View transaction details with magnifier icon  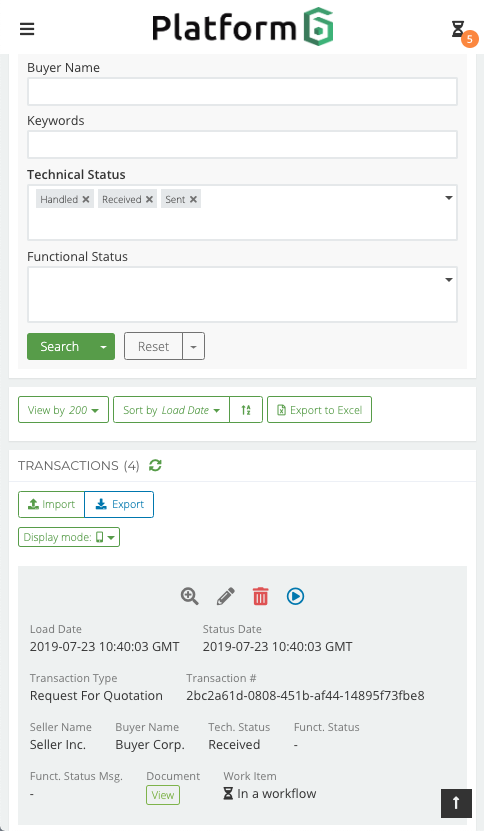(x=189, y=596)
